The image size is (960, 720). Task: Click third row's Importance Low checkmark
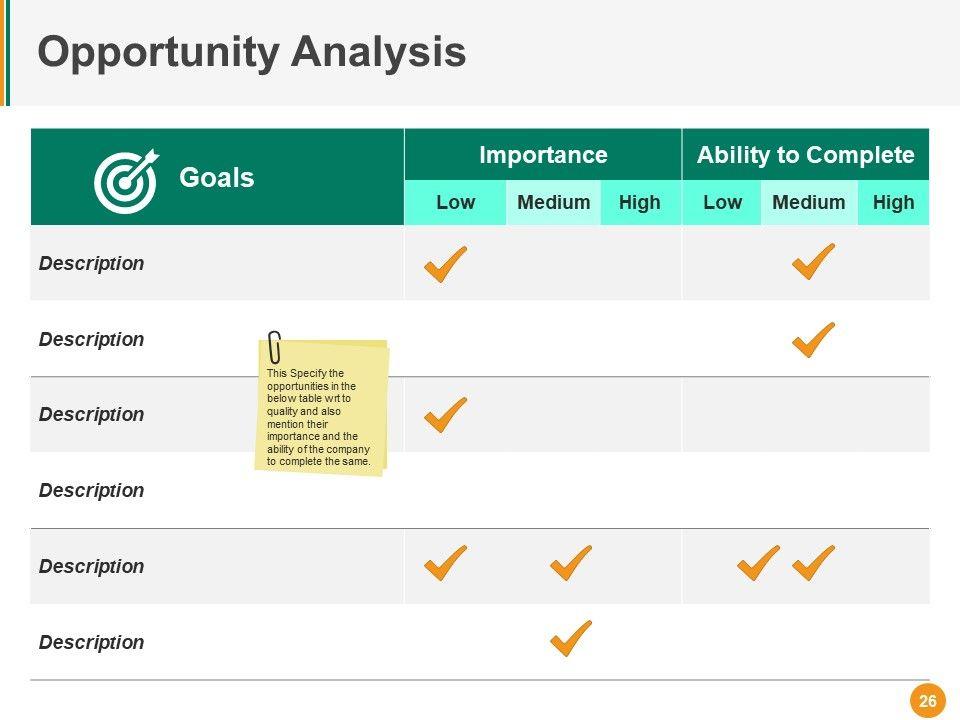coord(445,415)
